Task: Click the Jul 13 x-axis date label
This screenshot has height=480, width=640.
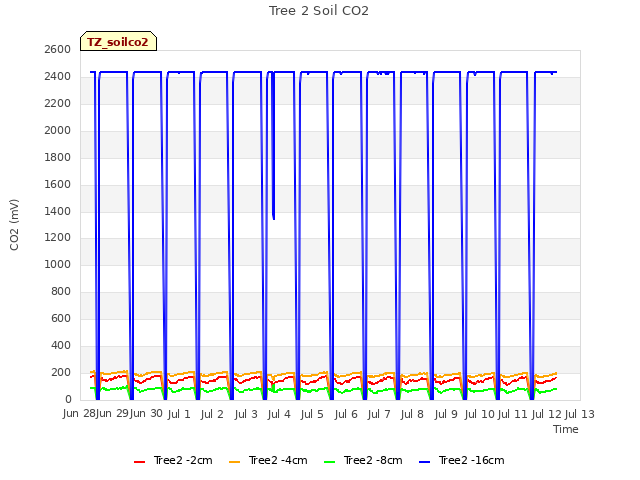Action: click(580, 414)
